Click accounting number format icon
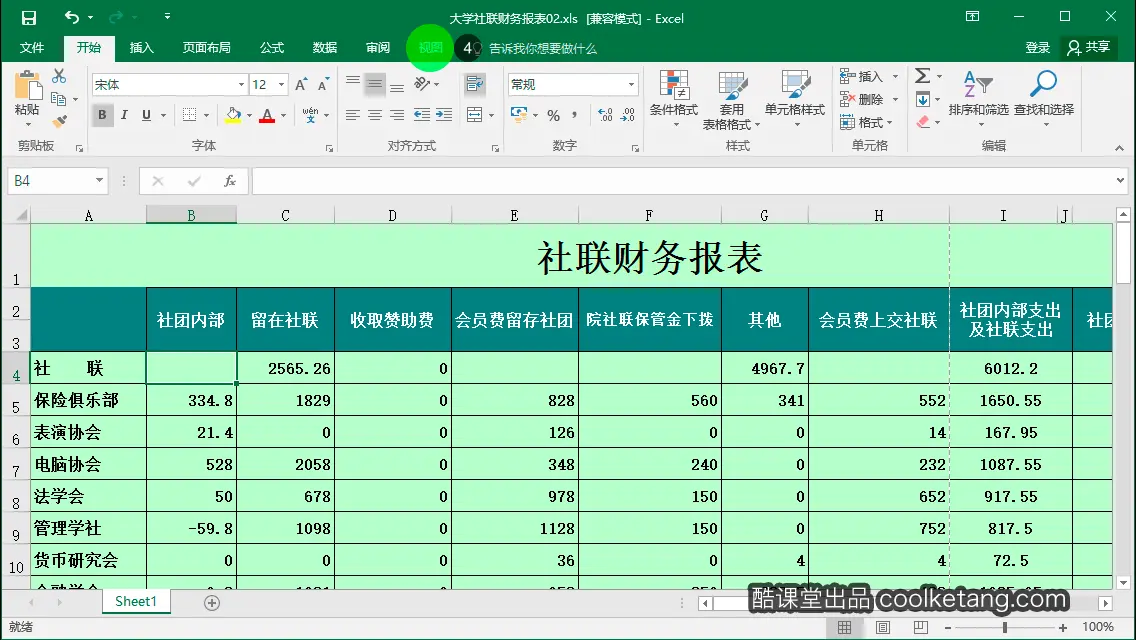The width and height of the screenshot is (1136, 640). 519,115
